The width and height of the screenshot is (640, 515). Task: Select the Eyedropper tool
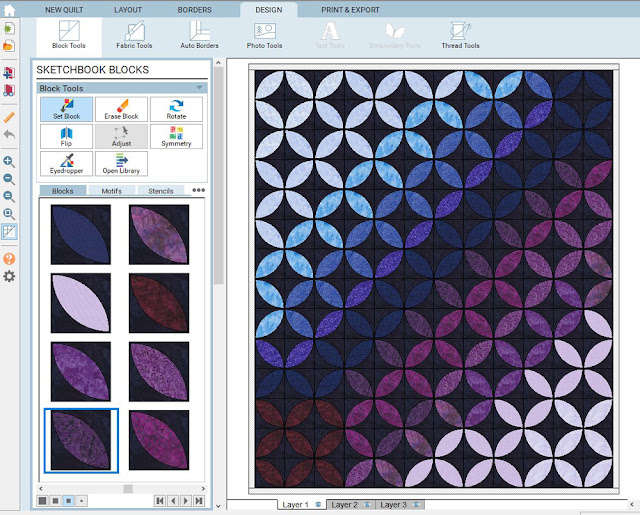[x=67, y=164]
